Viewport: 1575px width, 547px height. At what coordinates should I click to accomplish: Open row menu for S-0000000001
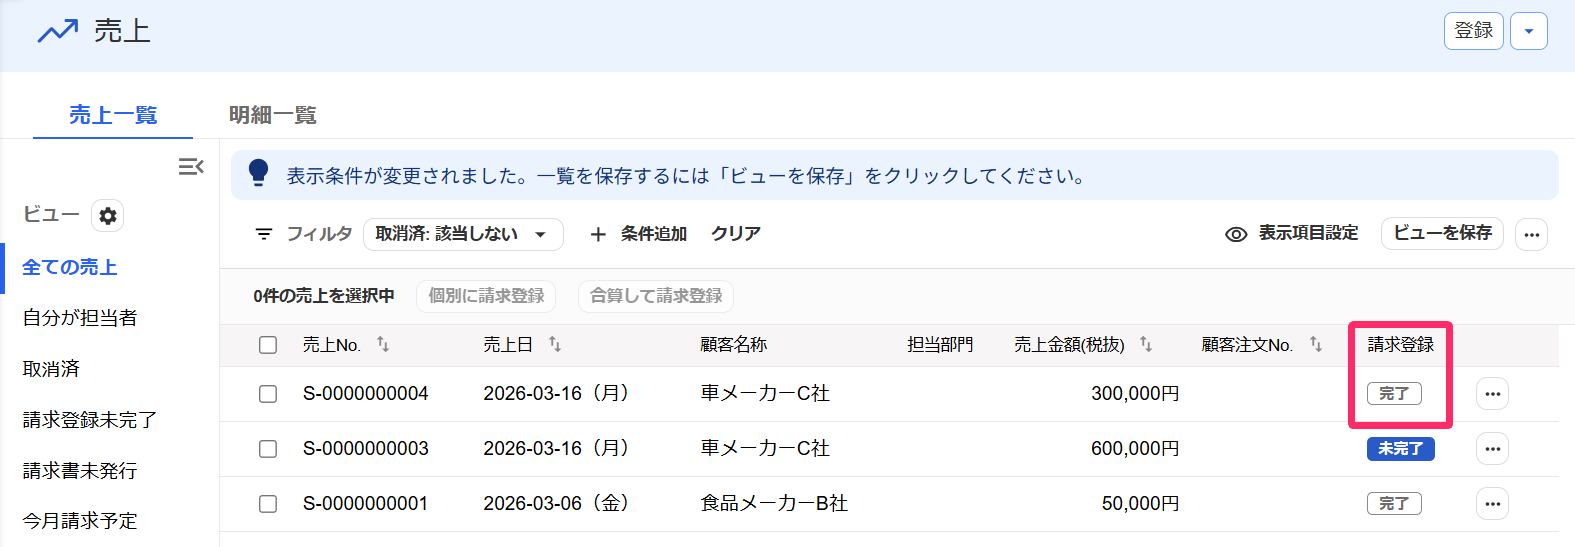tap(1493, 504)
